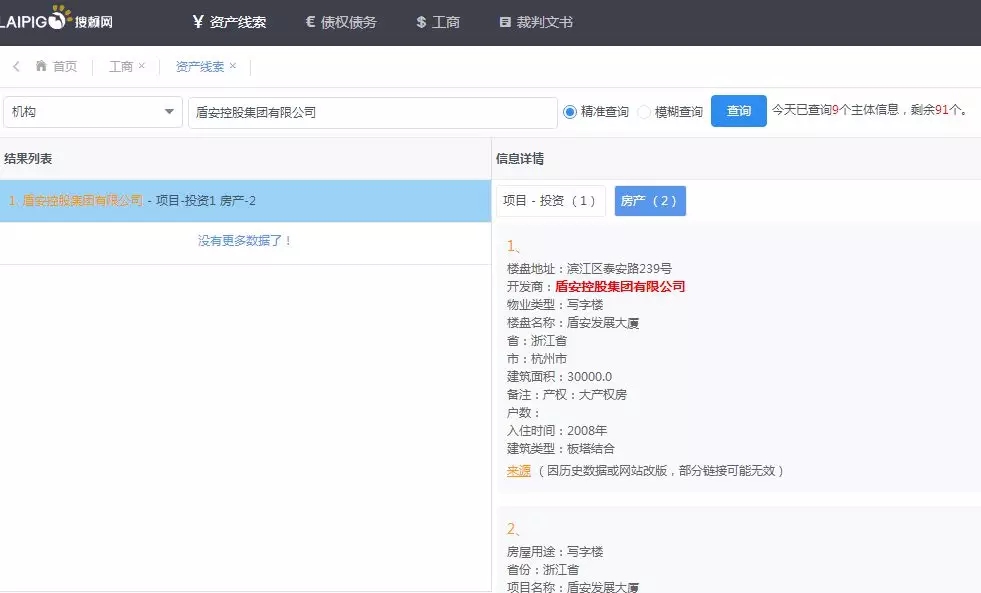Click the back arrow in tab bar
Viewport: 981px width, 593px height.
click(x=16, y=66)
